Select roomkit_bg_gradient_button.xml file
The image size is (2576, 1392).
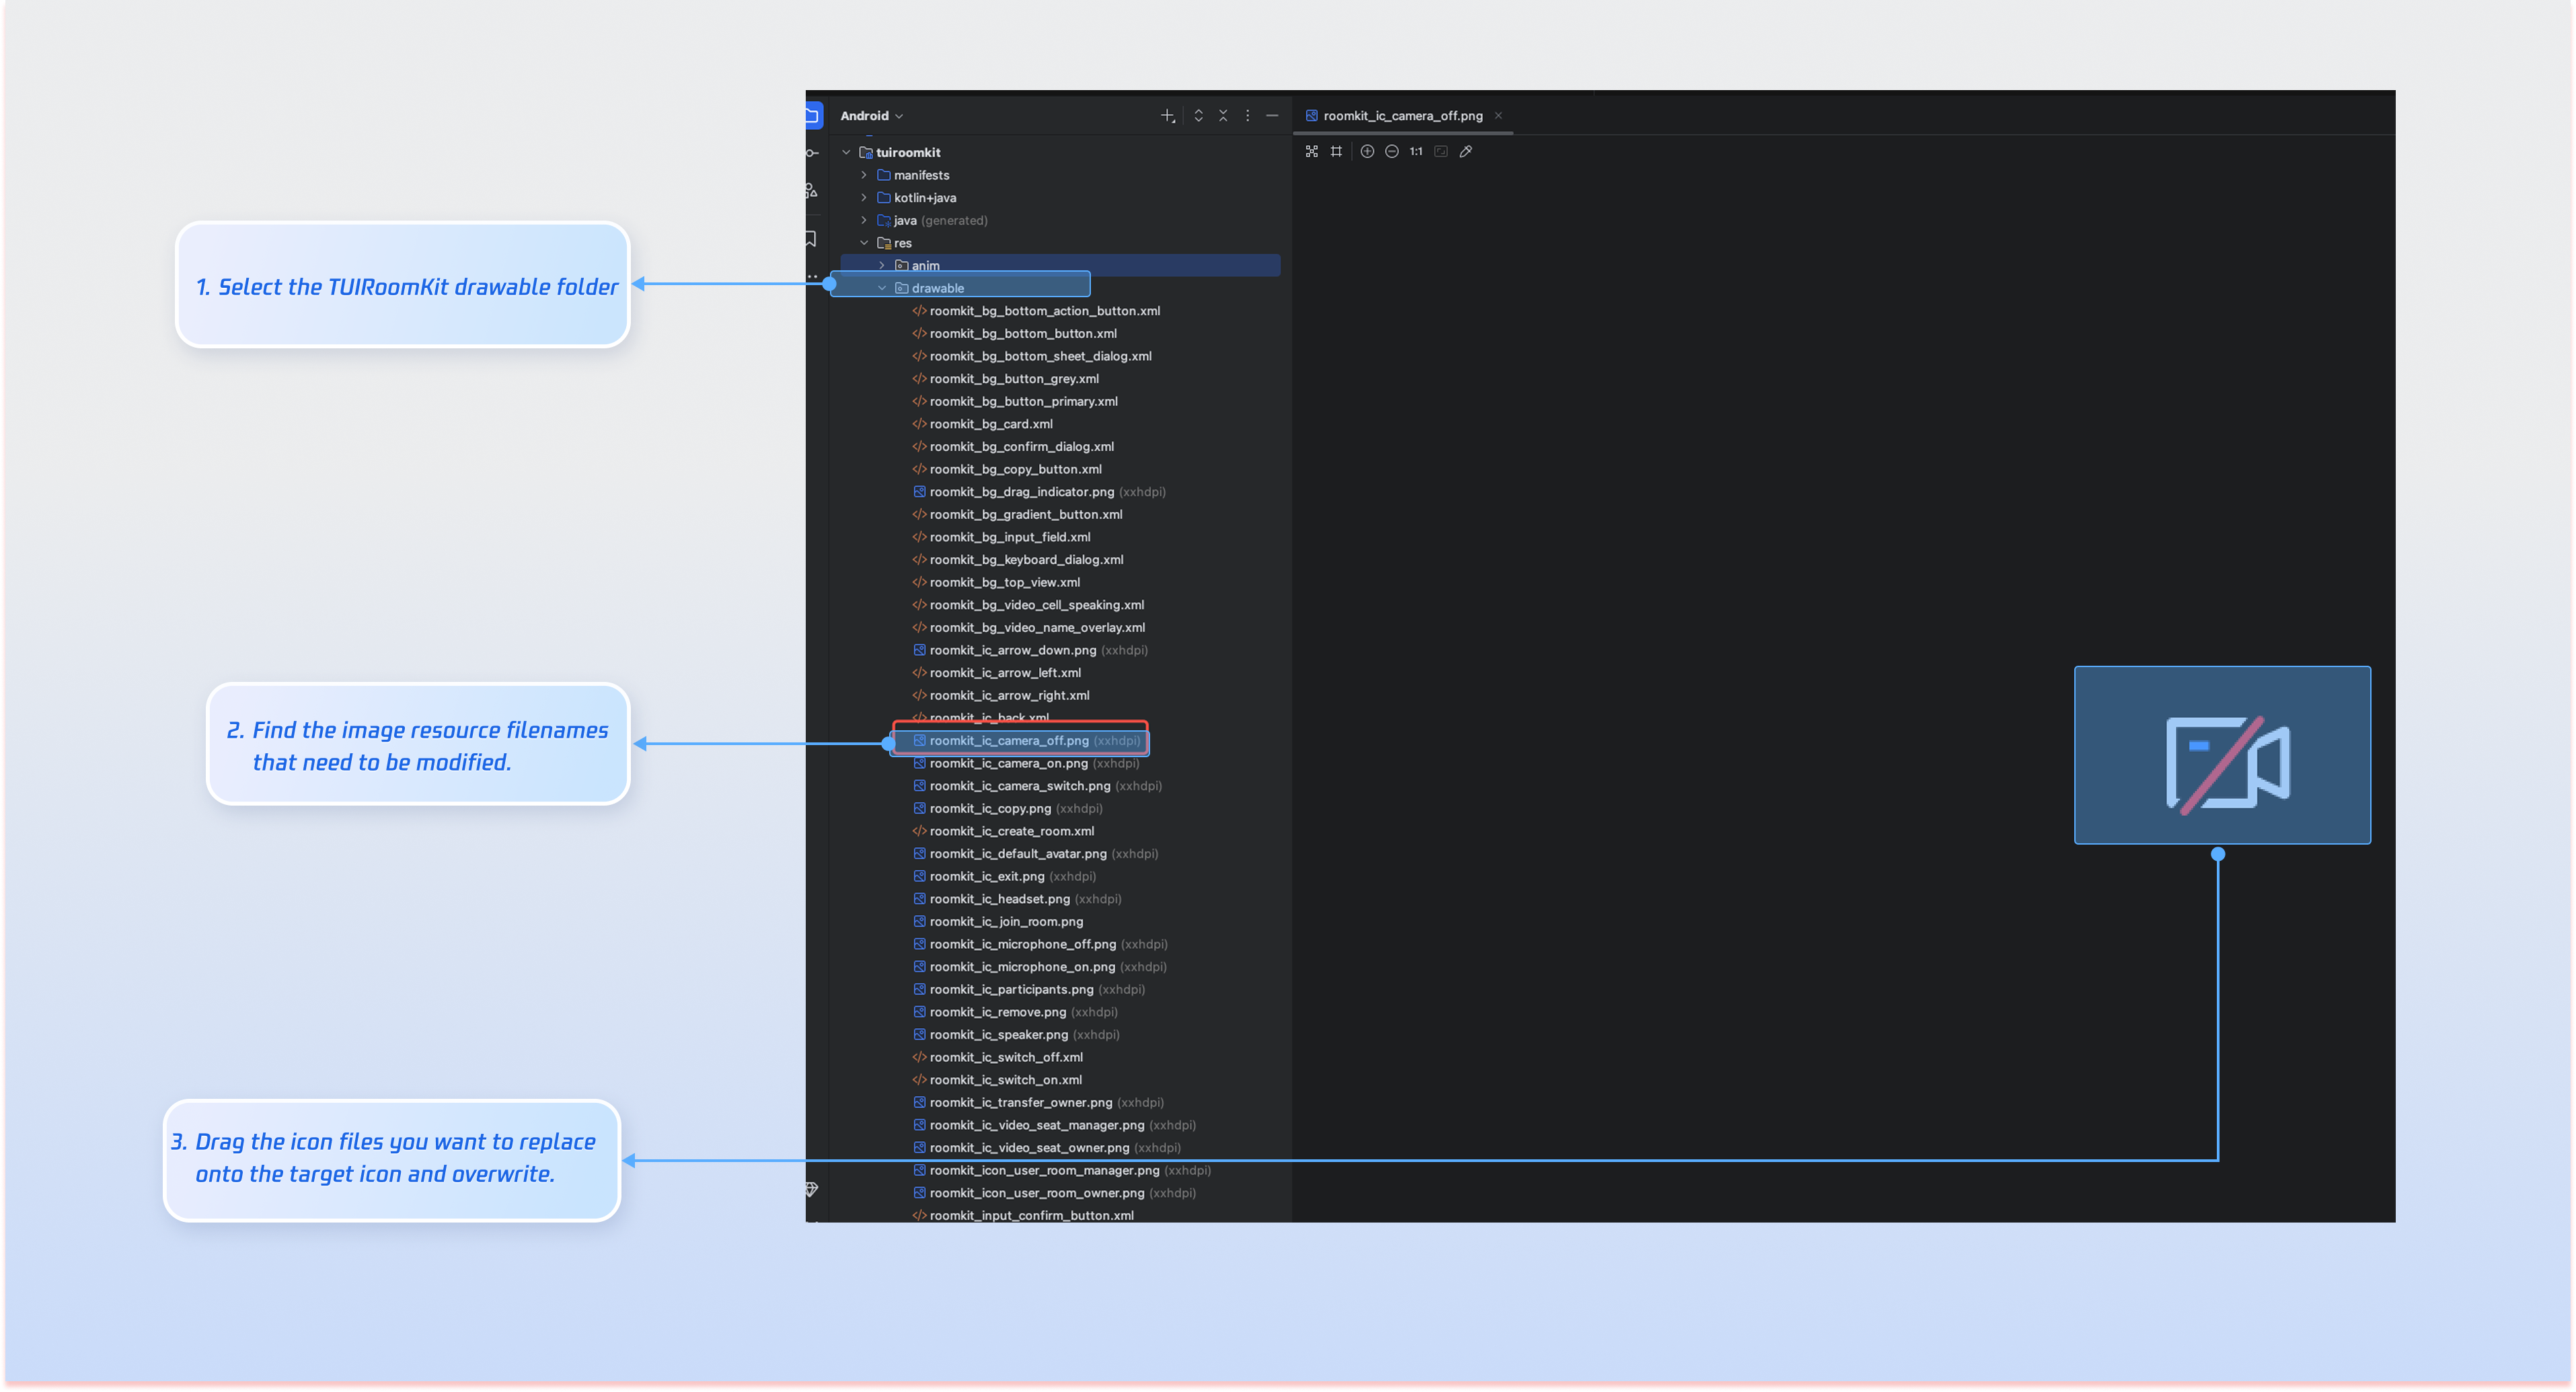(1017, 514)
